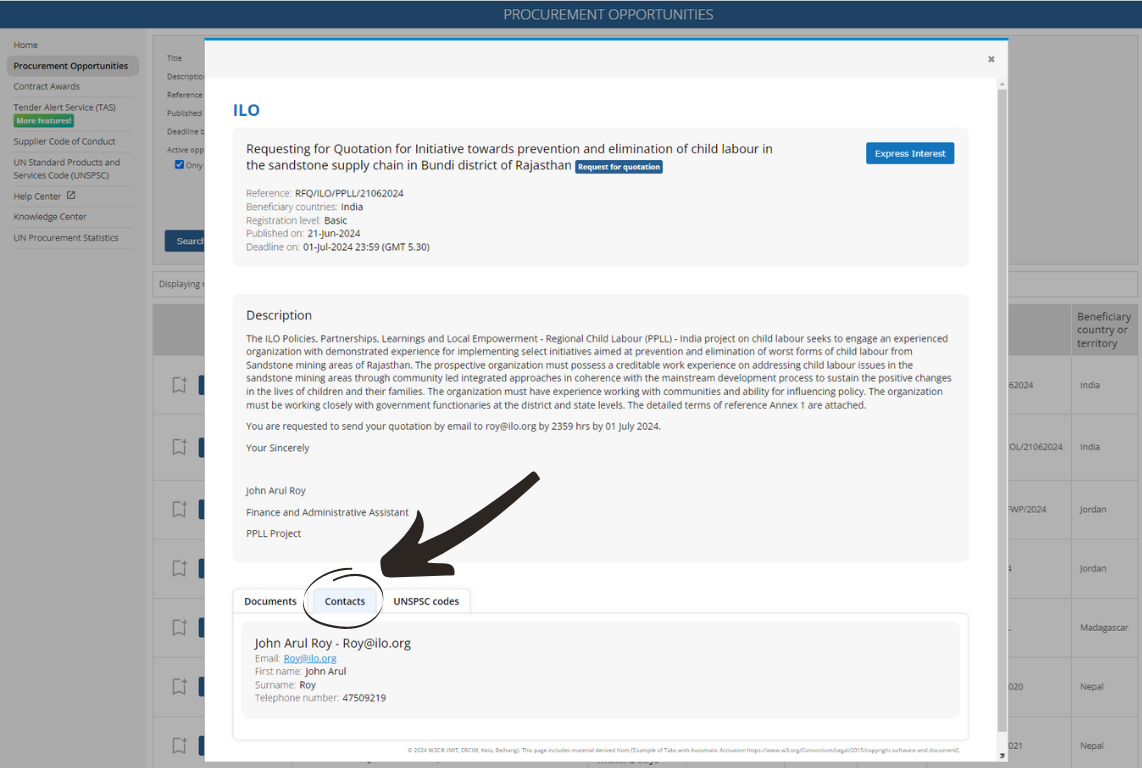
Task: Click published date 21-Jun-2024
Action: pos(334,234)
